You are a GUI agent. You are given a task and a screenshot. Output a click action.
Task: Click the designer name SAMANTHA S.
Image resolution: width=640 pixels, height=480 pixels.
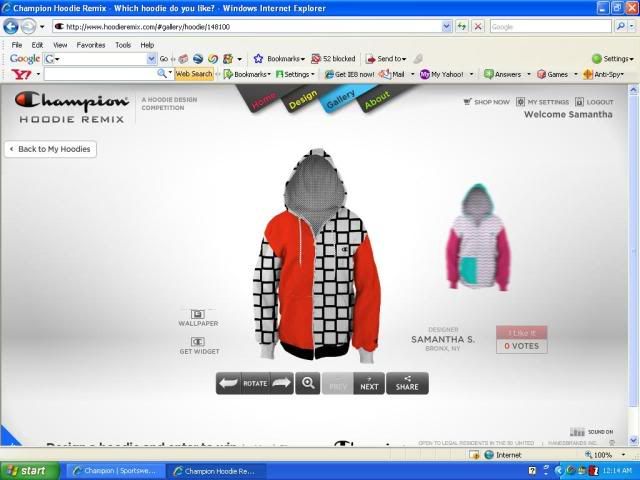(x=443, y=340)
